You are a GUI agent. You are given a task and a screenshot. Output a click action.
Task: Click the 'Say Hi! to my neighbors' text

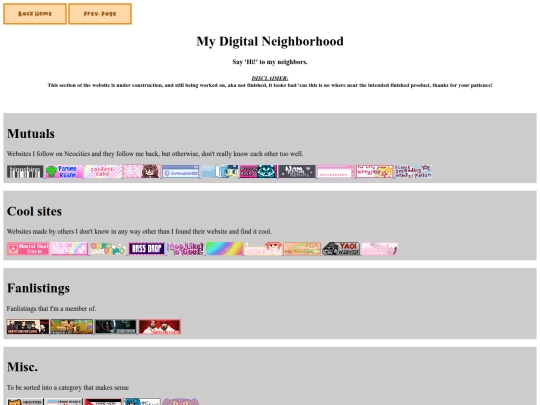[270, 62]
